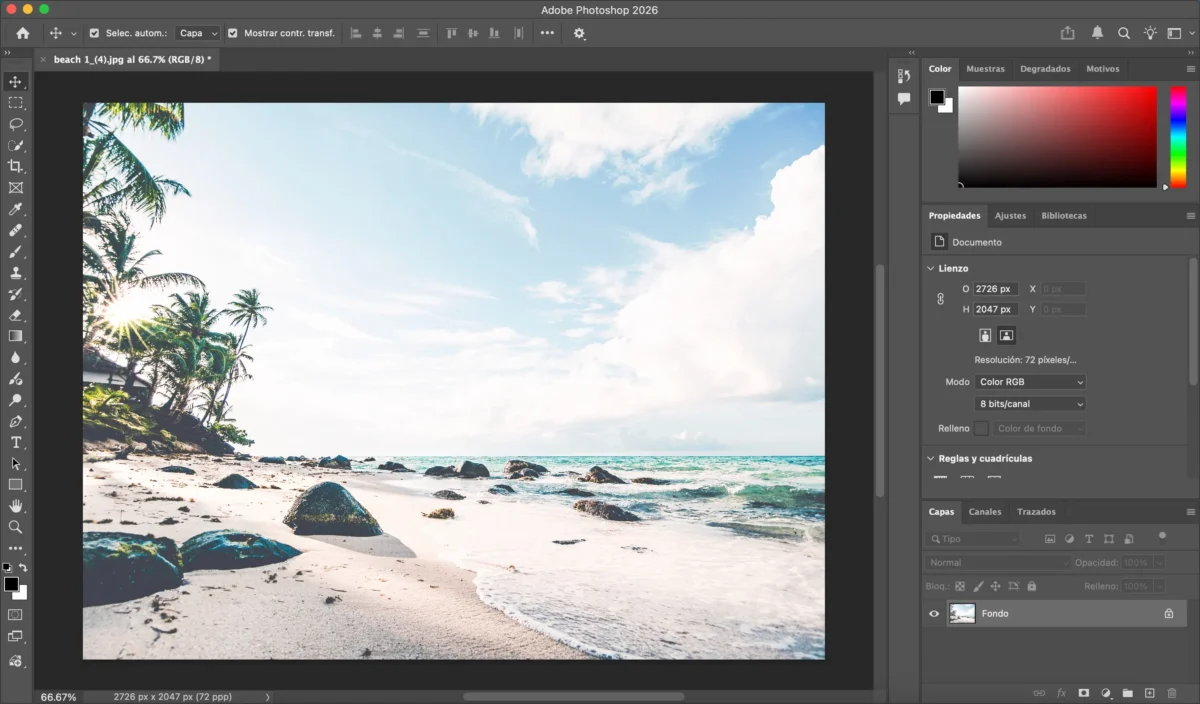Switch to the Canales tab

pyautogui.click(x=985, y=512)
